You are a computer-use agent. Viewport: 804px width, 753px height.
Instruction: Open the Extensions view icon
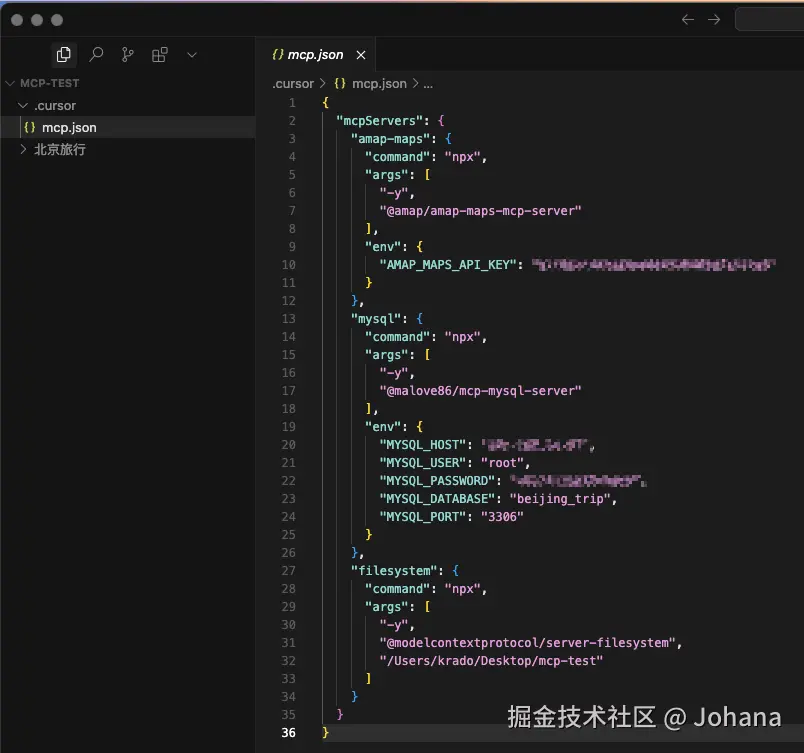(159, 54)
